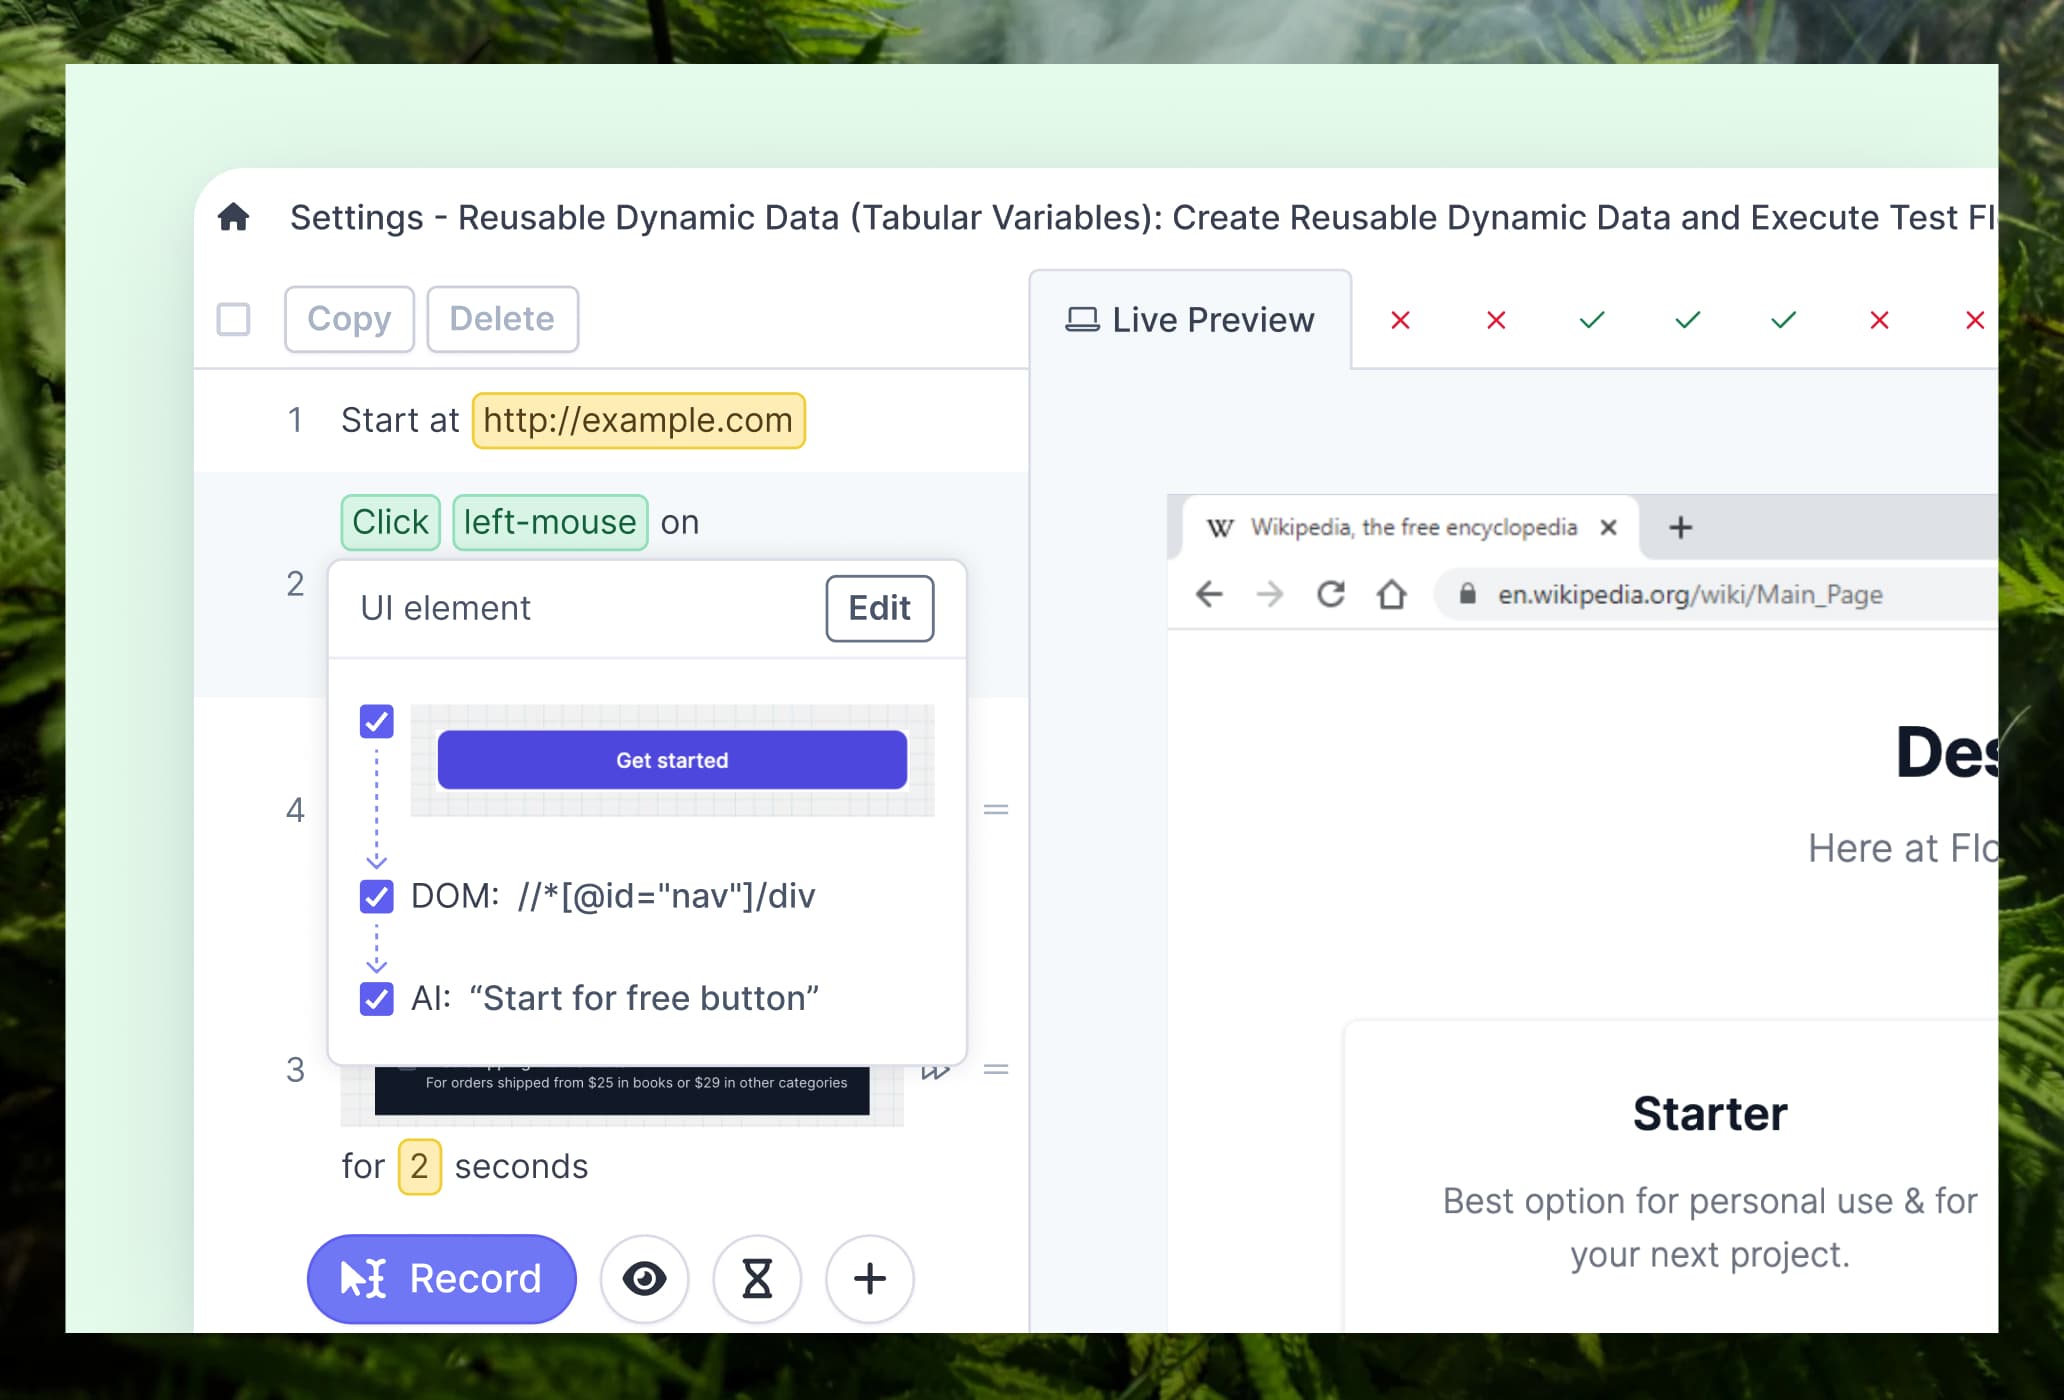Click Edit in the UI element popup

pyautogui.click(x=880, y=608)
